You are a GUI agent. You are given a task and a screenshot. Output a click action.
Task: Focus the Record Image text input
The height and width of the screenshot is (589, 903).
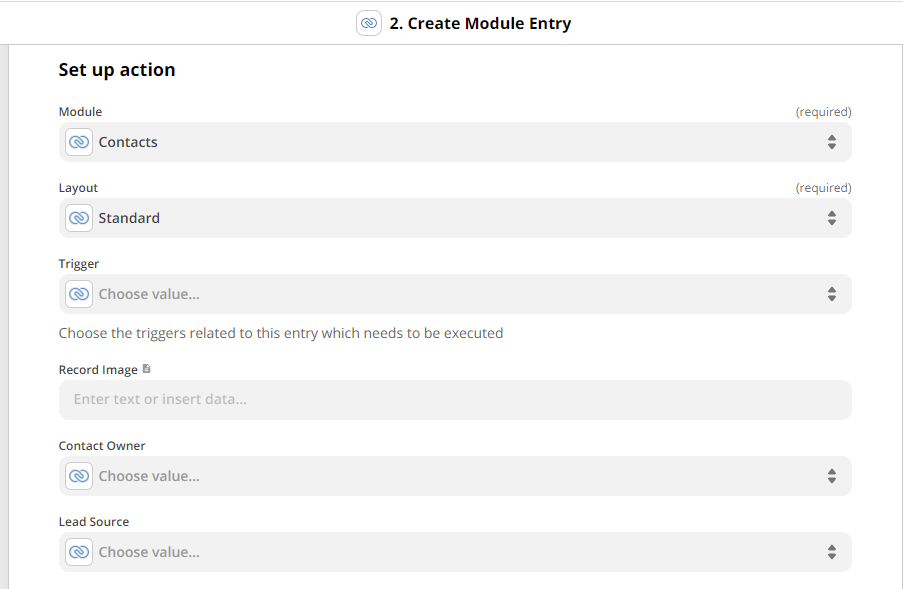tap(455, 400)
